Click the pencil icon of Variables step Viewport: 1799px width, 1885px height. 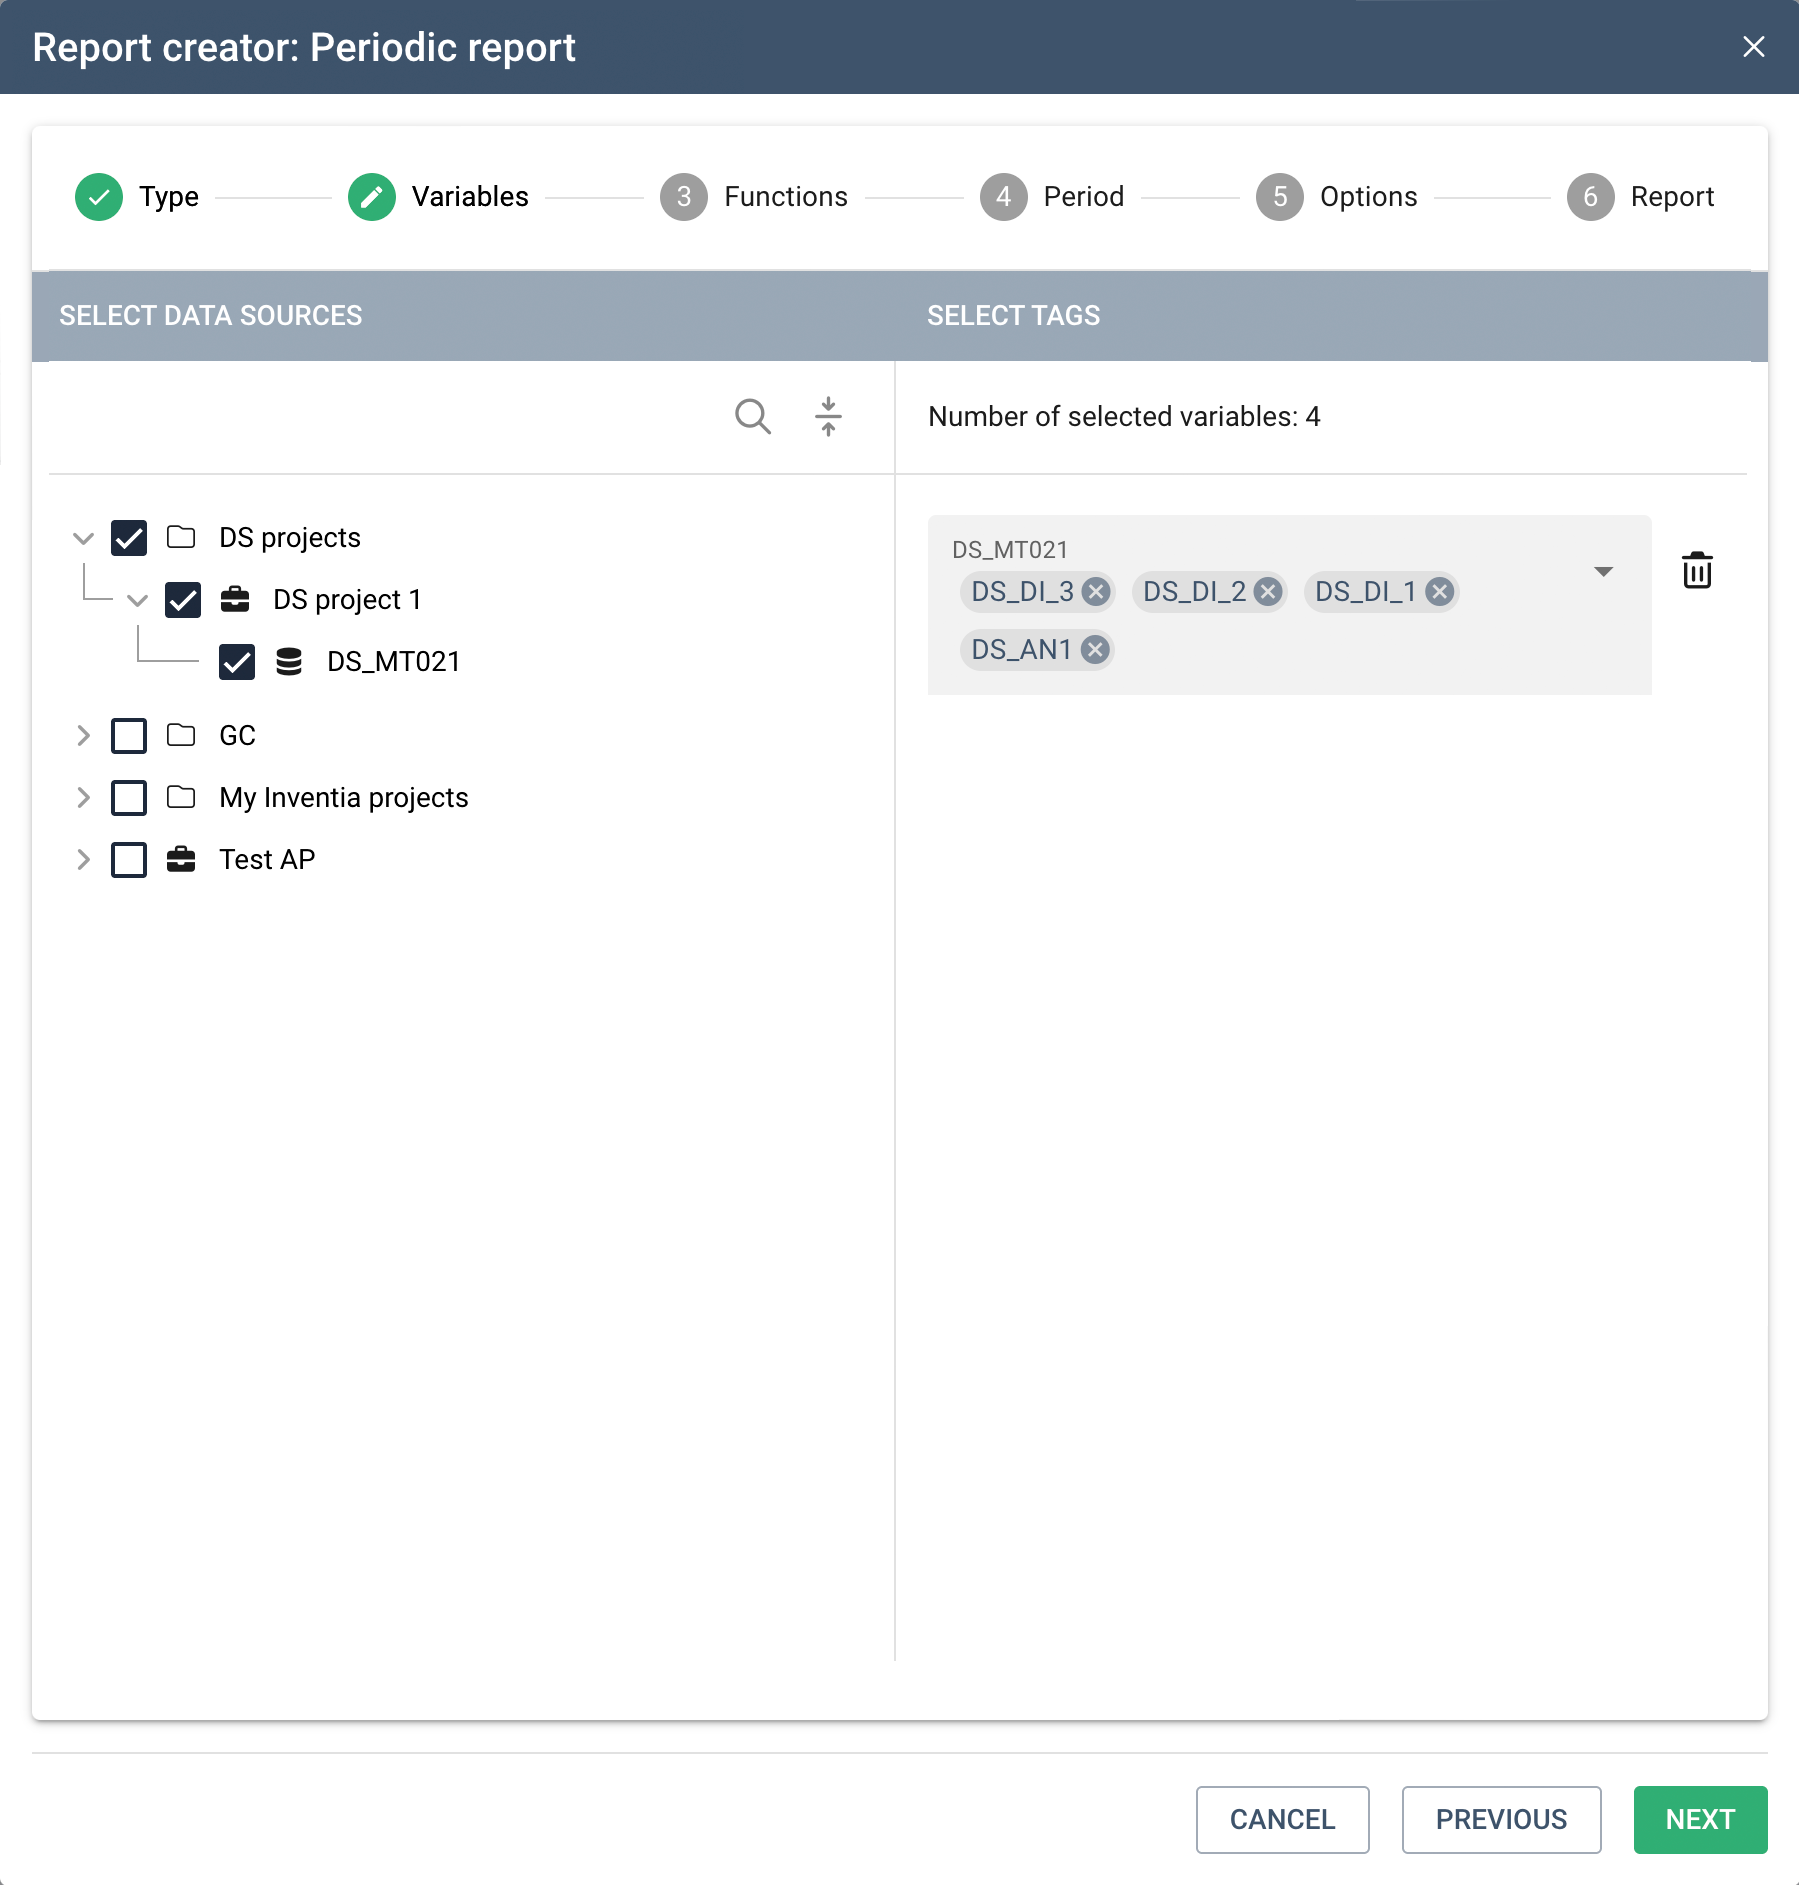[x=372, y=197]
